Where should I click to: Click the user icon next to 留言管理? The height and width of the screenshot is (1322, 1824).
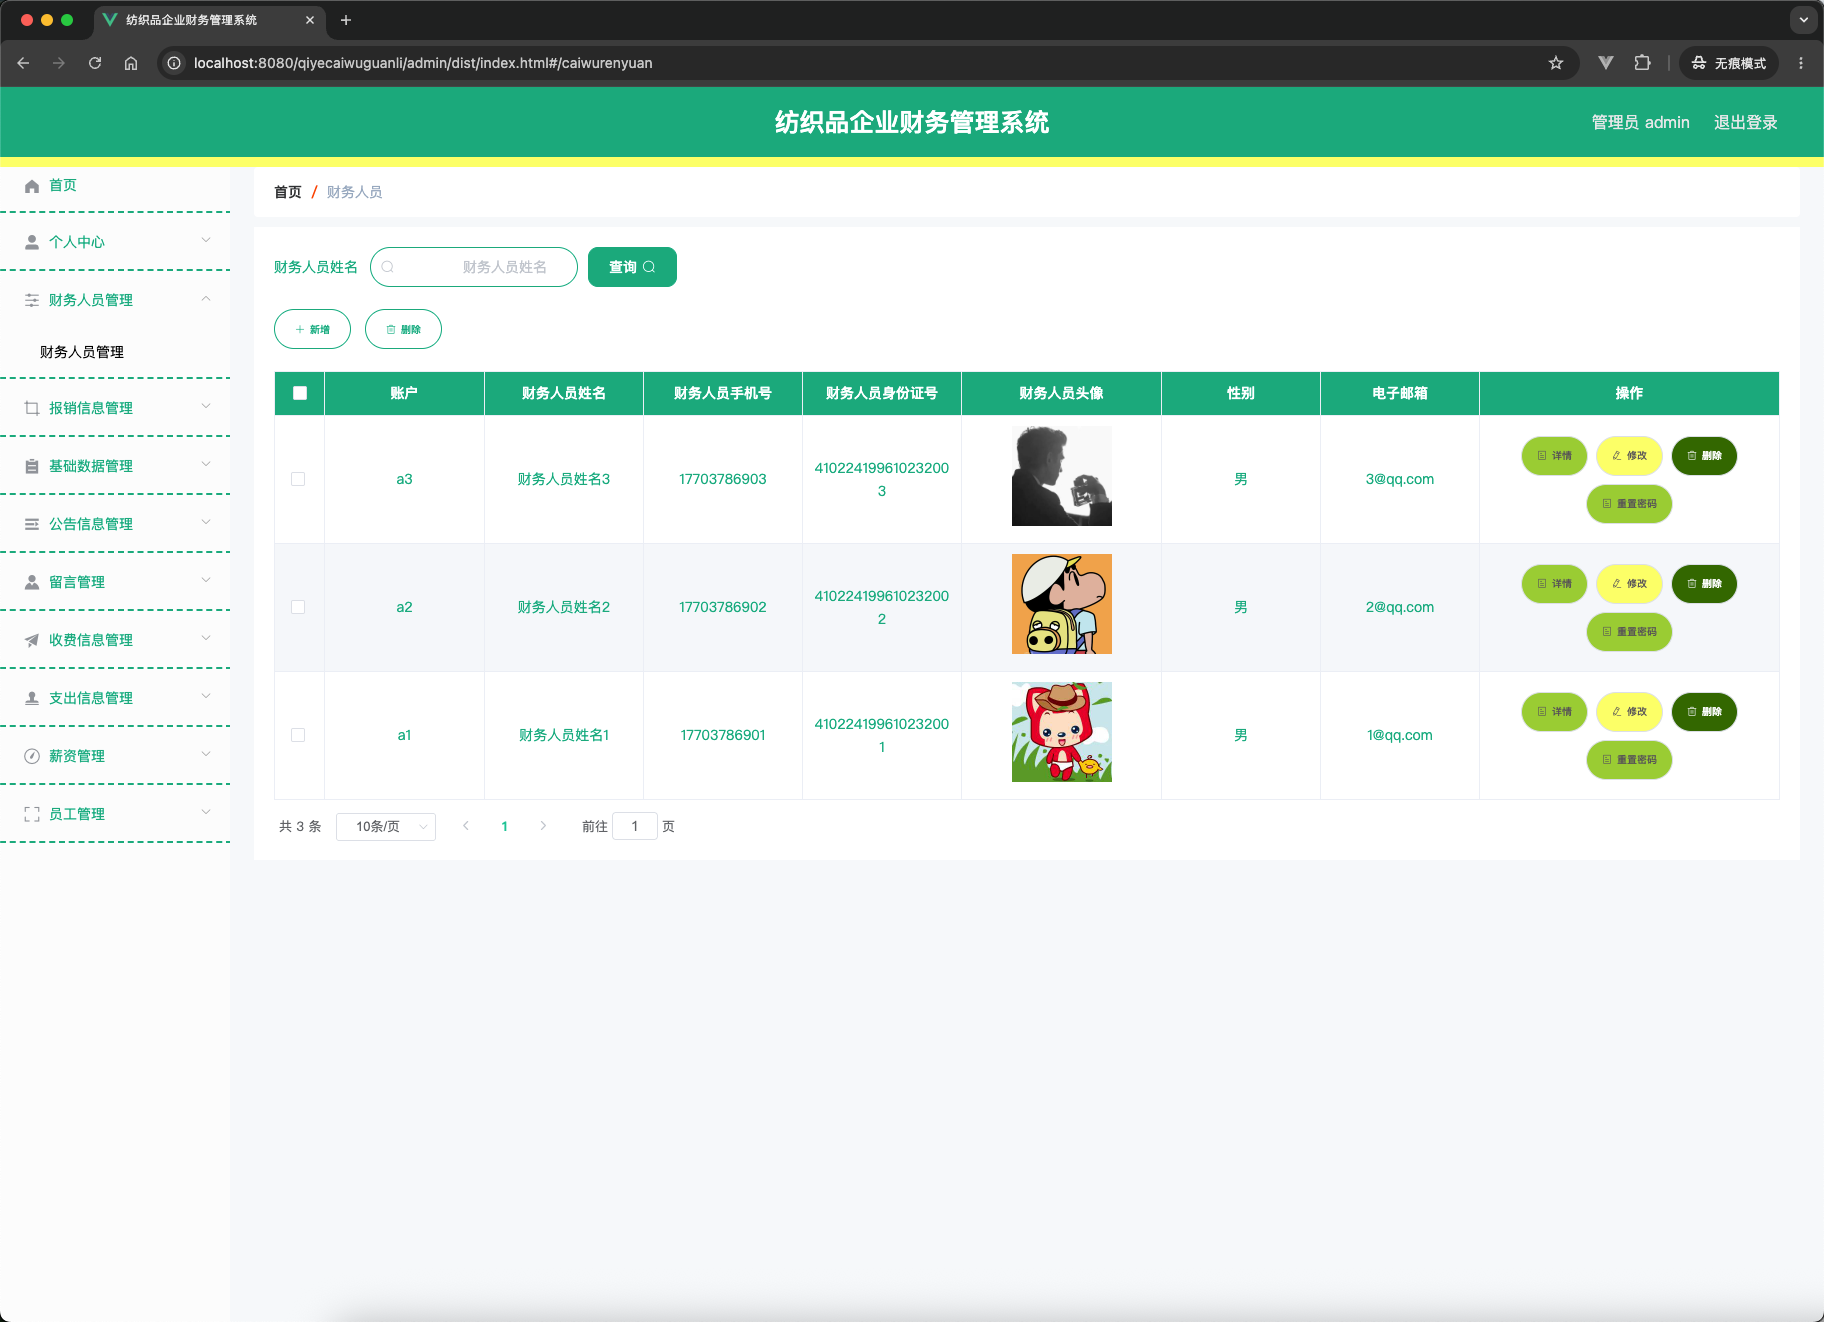click(x=32, y=583)
